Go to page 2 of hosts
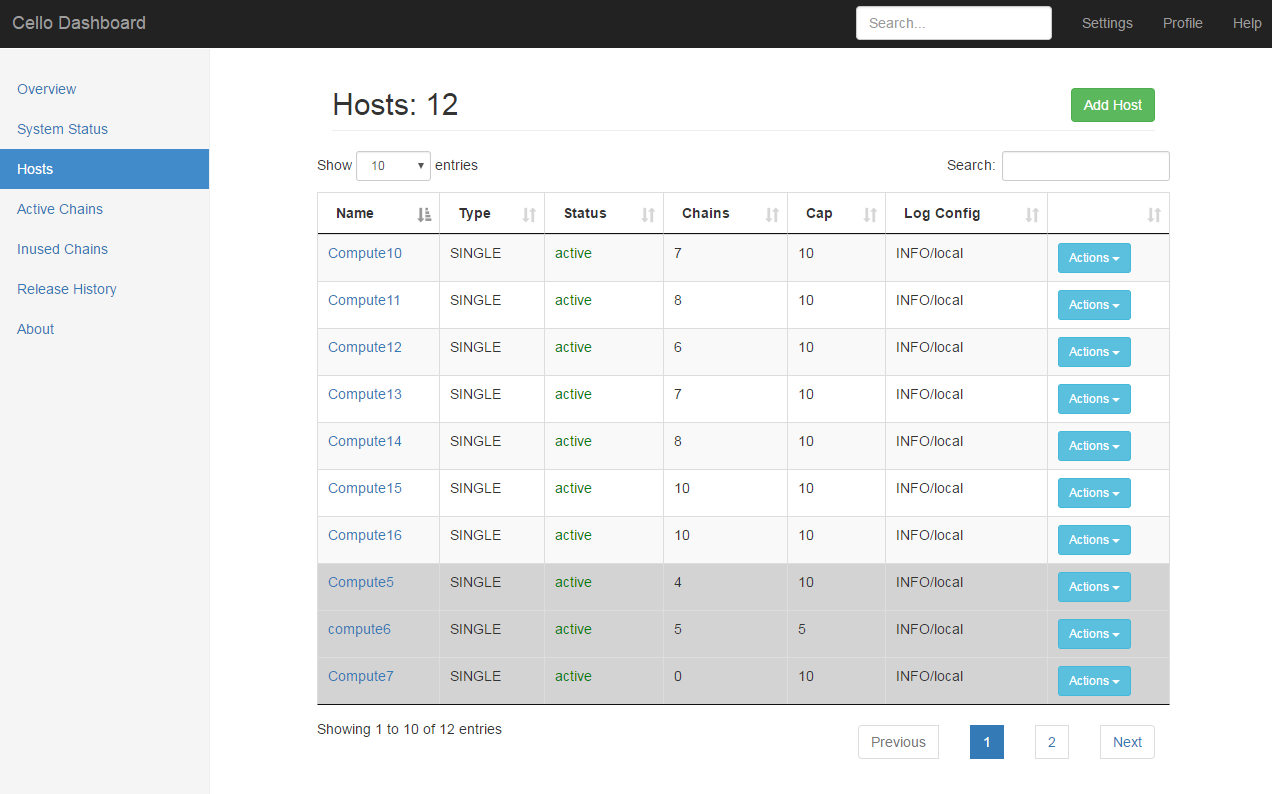The image size is (1272, 794). 1051,742
